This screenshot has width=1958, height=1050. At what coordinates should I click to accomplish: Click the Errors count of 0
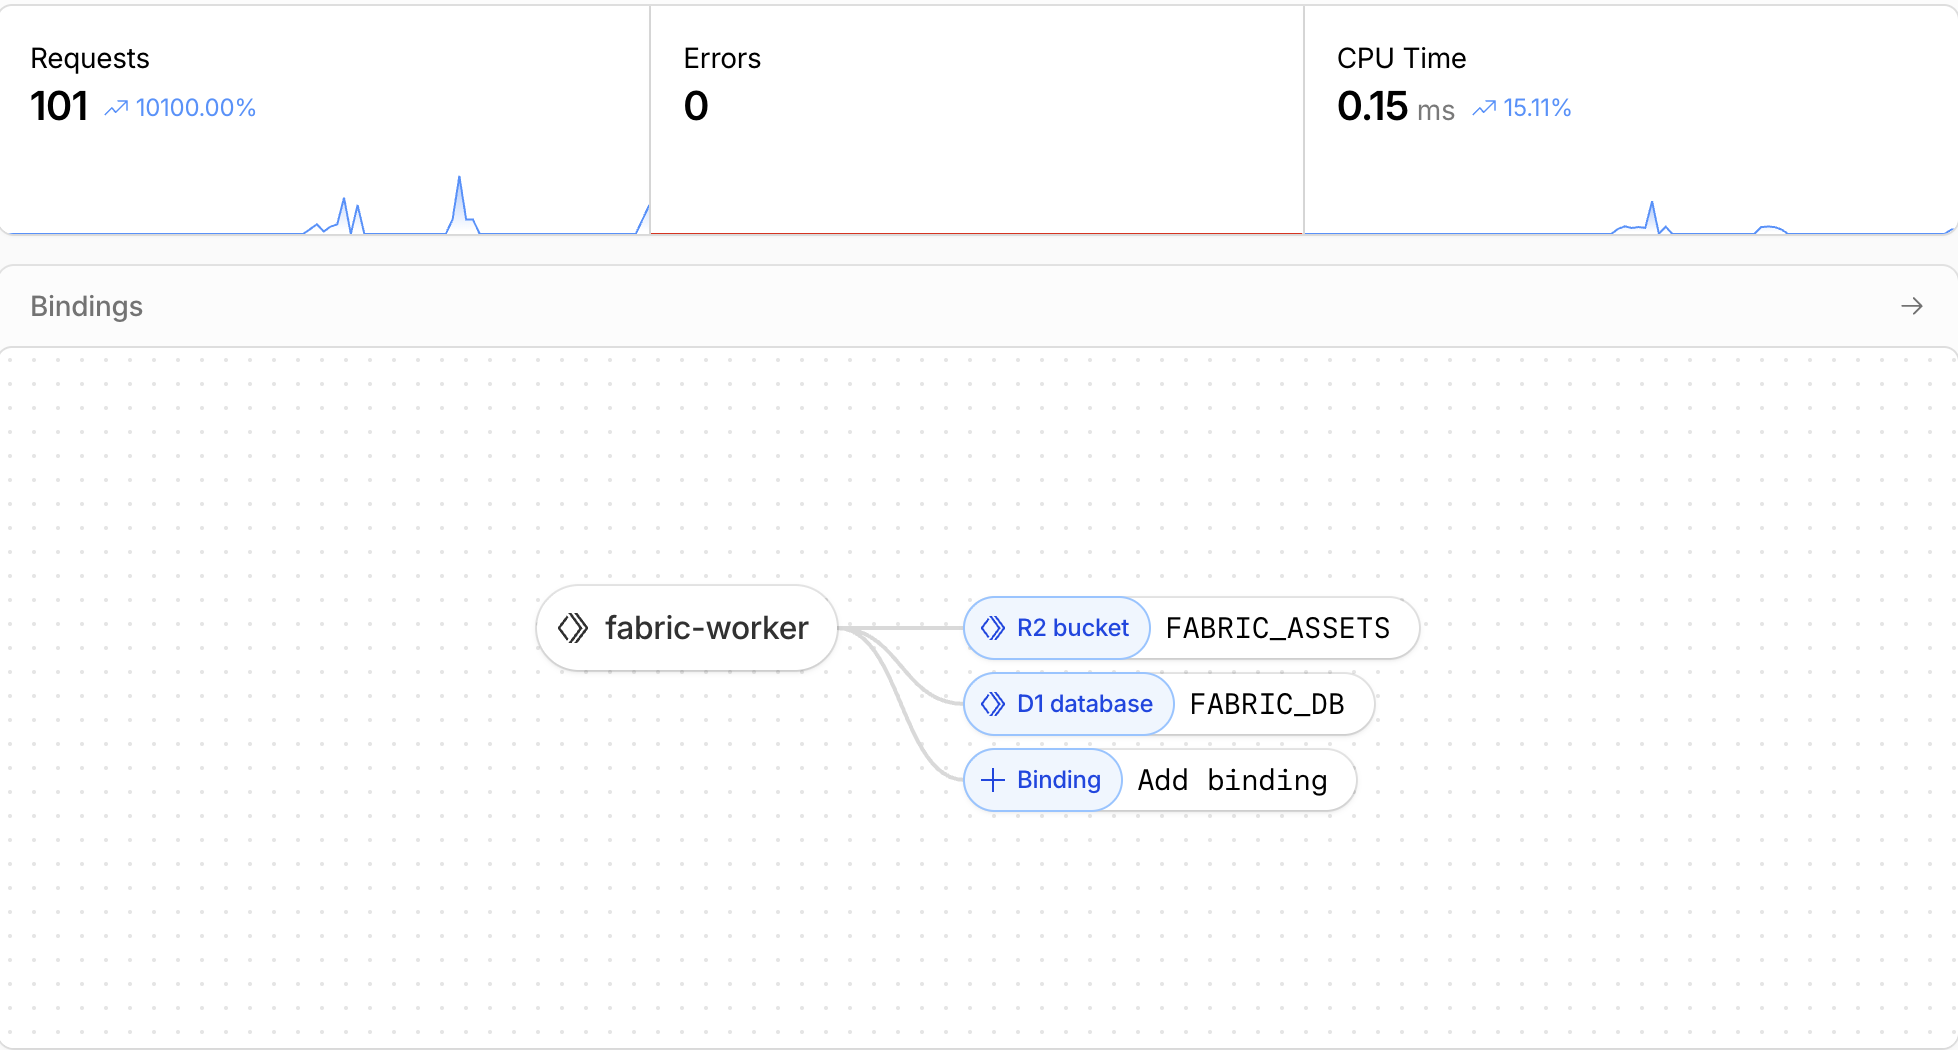[696, 106]
